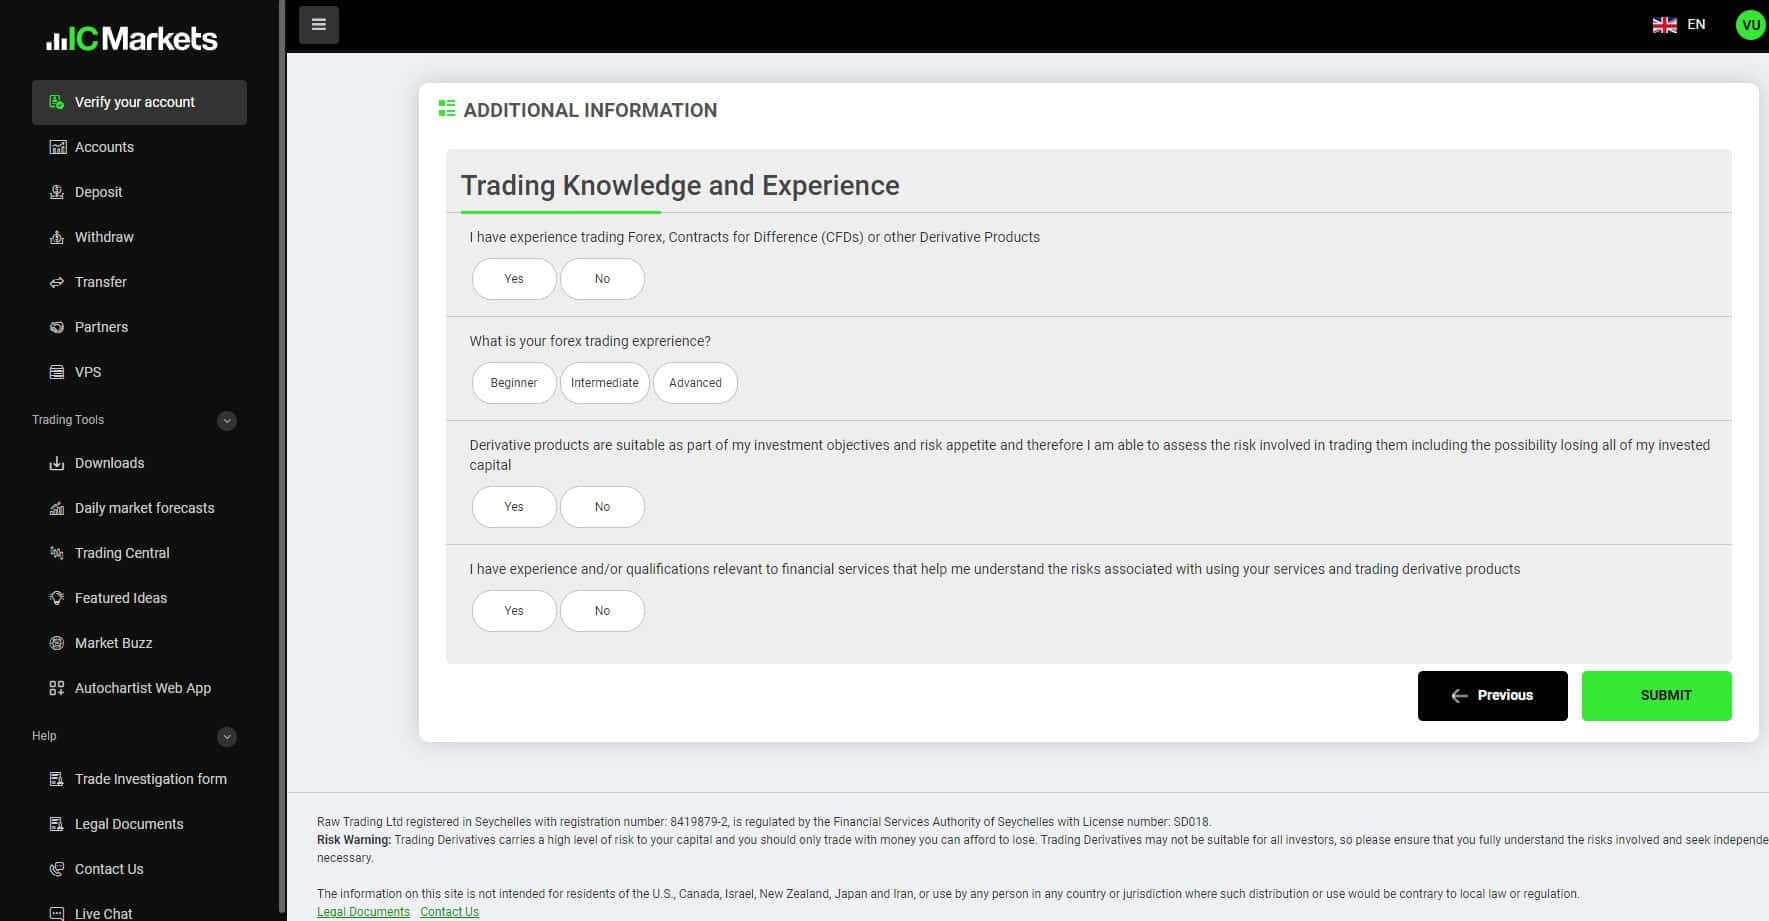Choose Intermediate forex trading experience
This screenshot has width=1769, height=921.
(604, 382)
